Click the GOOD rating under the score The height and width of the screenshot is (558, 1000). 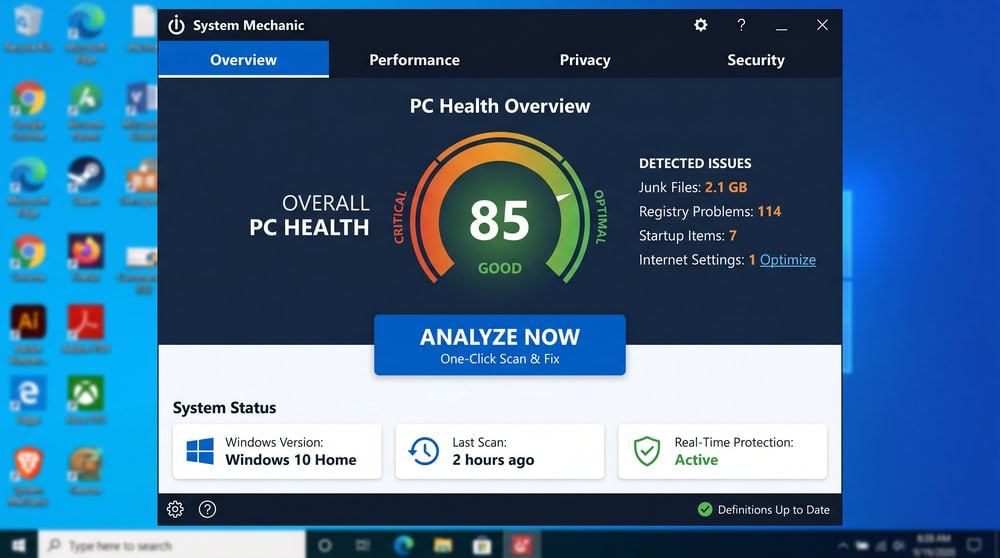(x=500, y=268)
